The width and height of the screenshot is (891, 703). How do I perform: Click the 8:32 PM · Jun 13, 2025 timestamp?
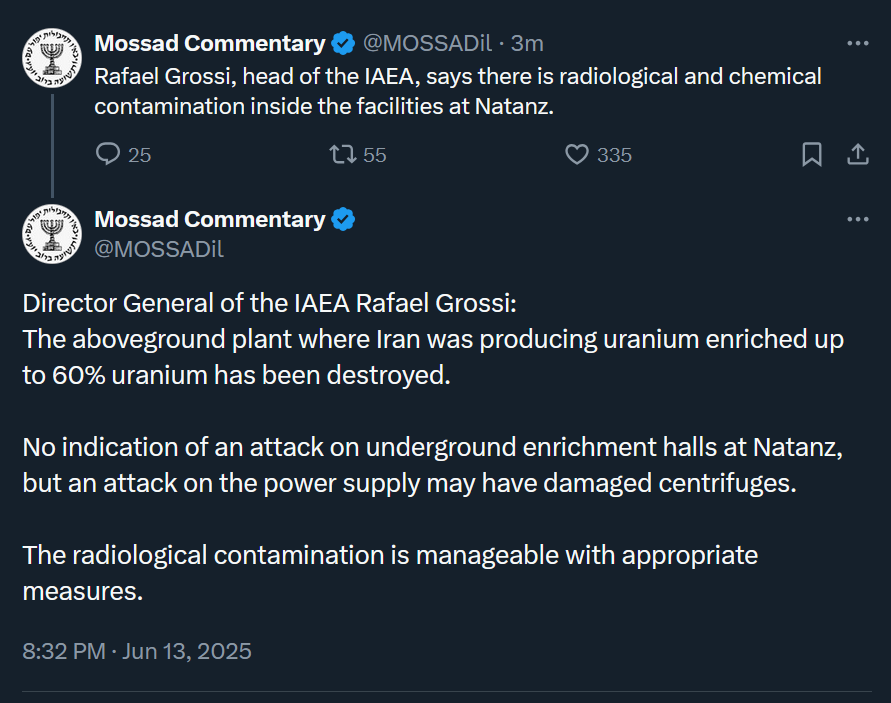point(137,651)
